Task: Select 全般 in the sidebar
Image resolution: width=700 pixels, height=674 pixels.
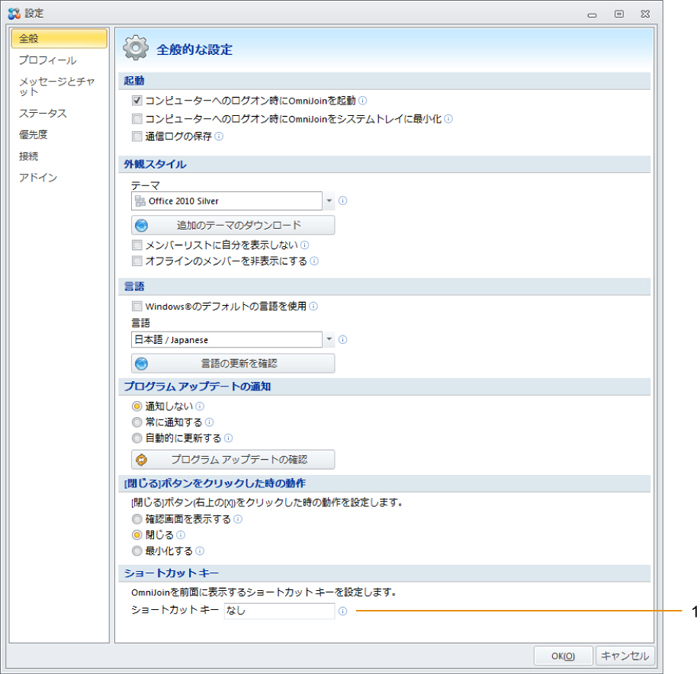Action: pos(59,38)
